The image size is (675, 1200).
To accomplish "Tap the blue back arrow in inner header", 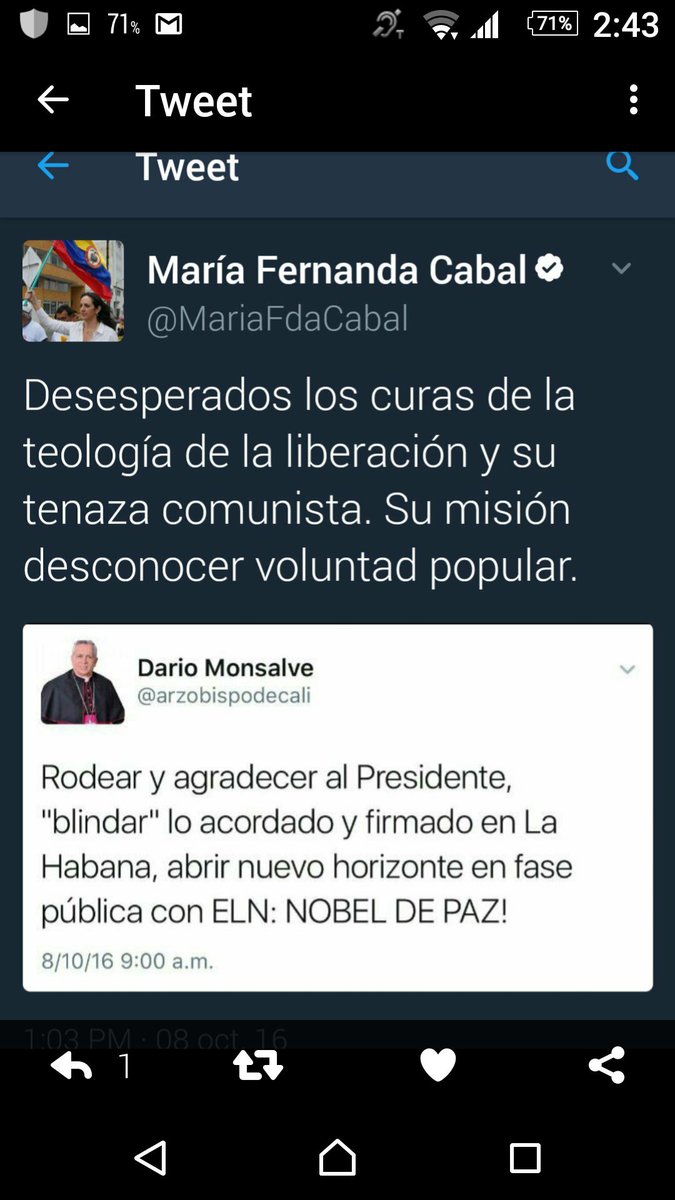I will tap(53, 166).
